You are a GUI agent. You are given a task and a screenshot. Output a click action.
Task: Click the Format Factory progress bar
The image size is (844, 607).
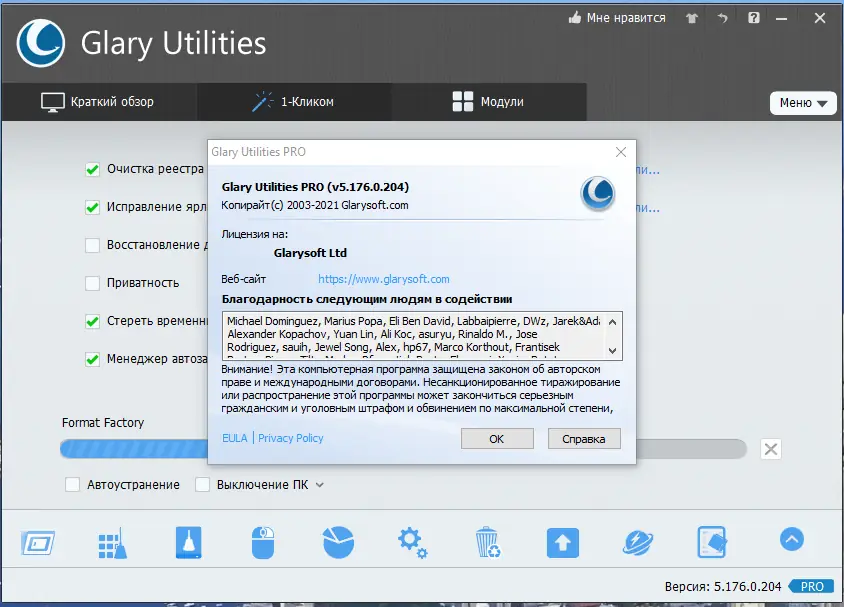pos(130,449)
